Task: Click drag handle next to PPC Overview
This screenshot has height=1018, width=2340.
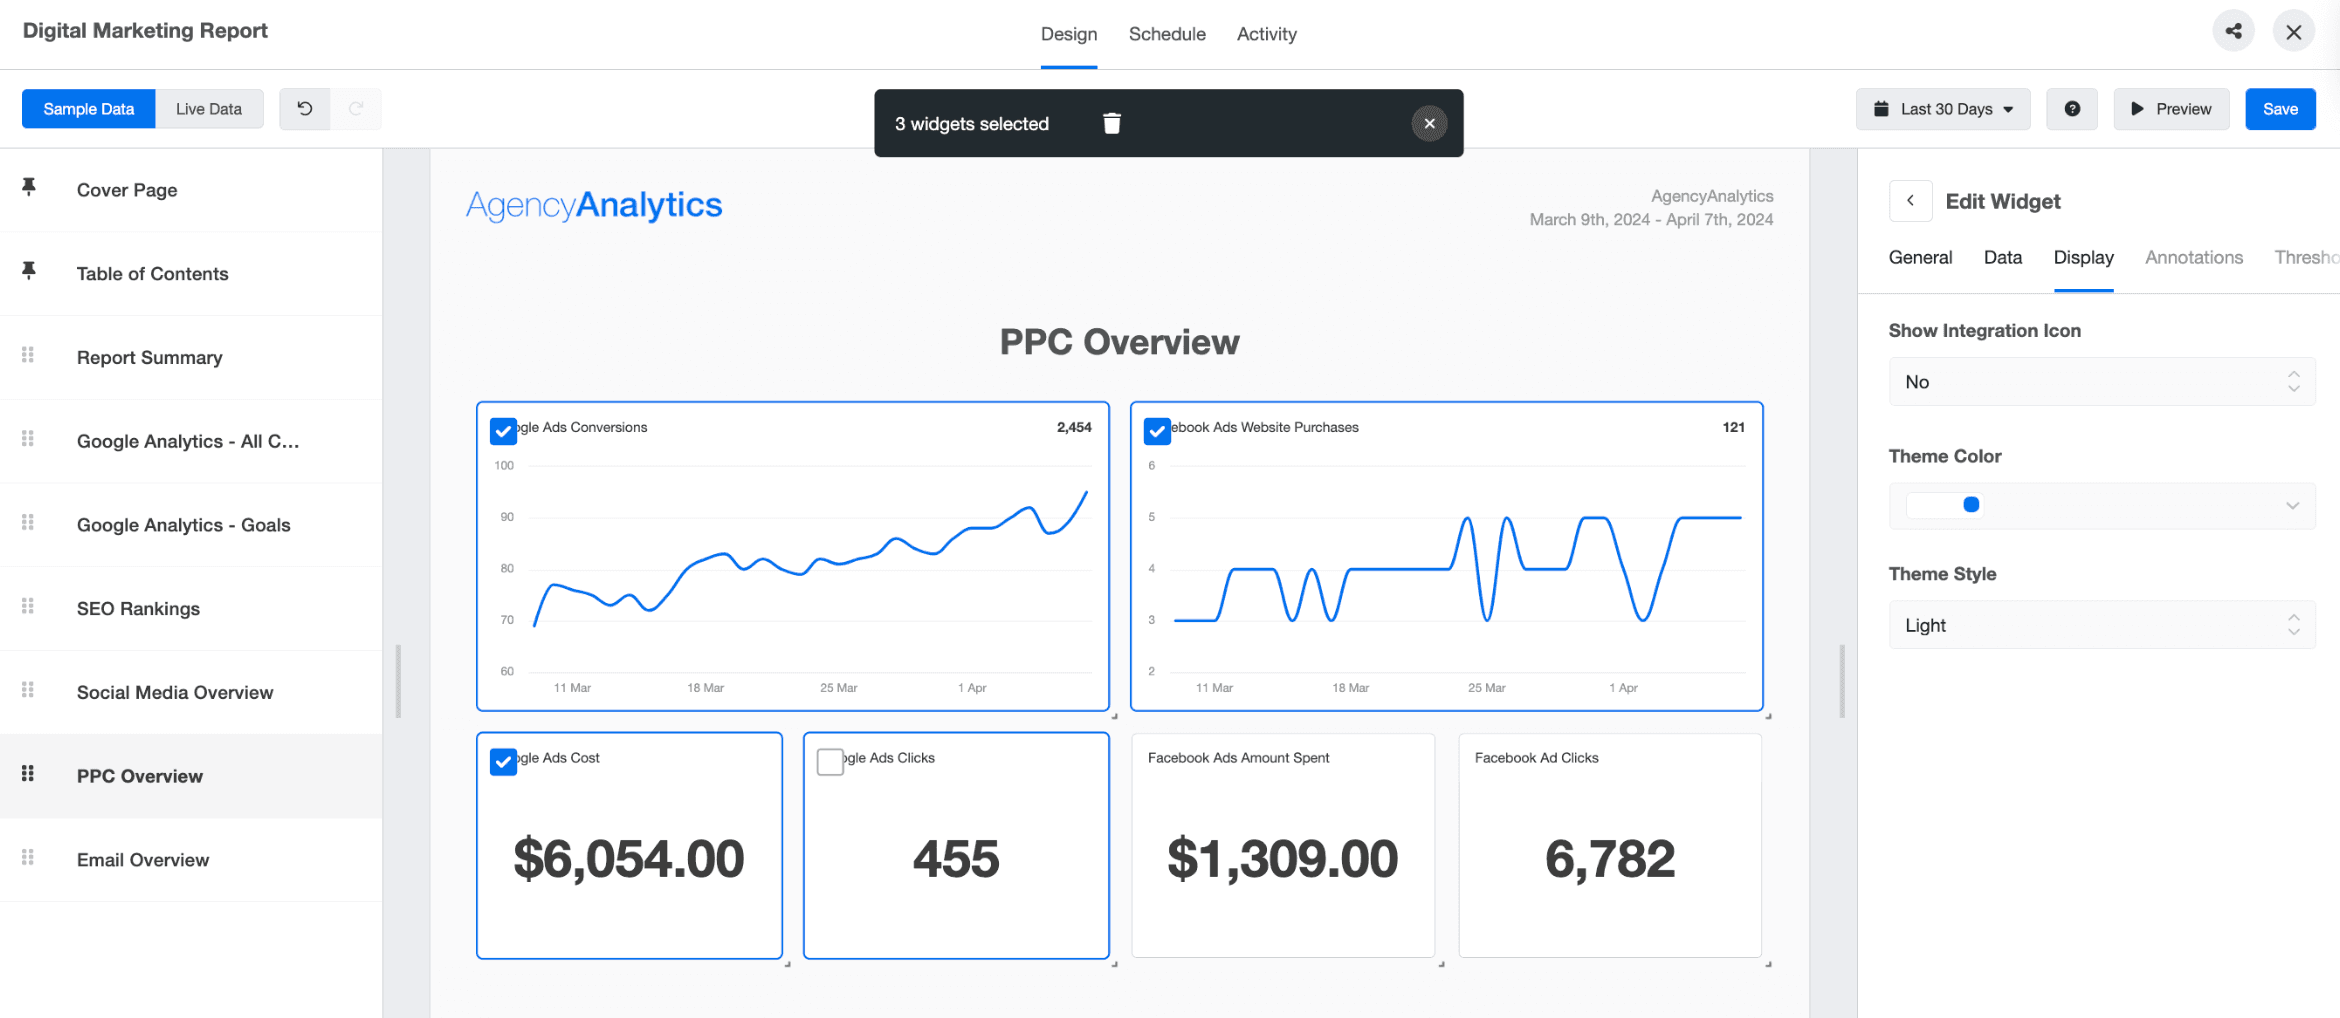Action: (28, 774)
